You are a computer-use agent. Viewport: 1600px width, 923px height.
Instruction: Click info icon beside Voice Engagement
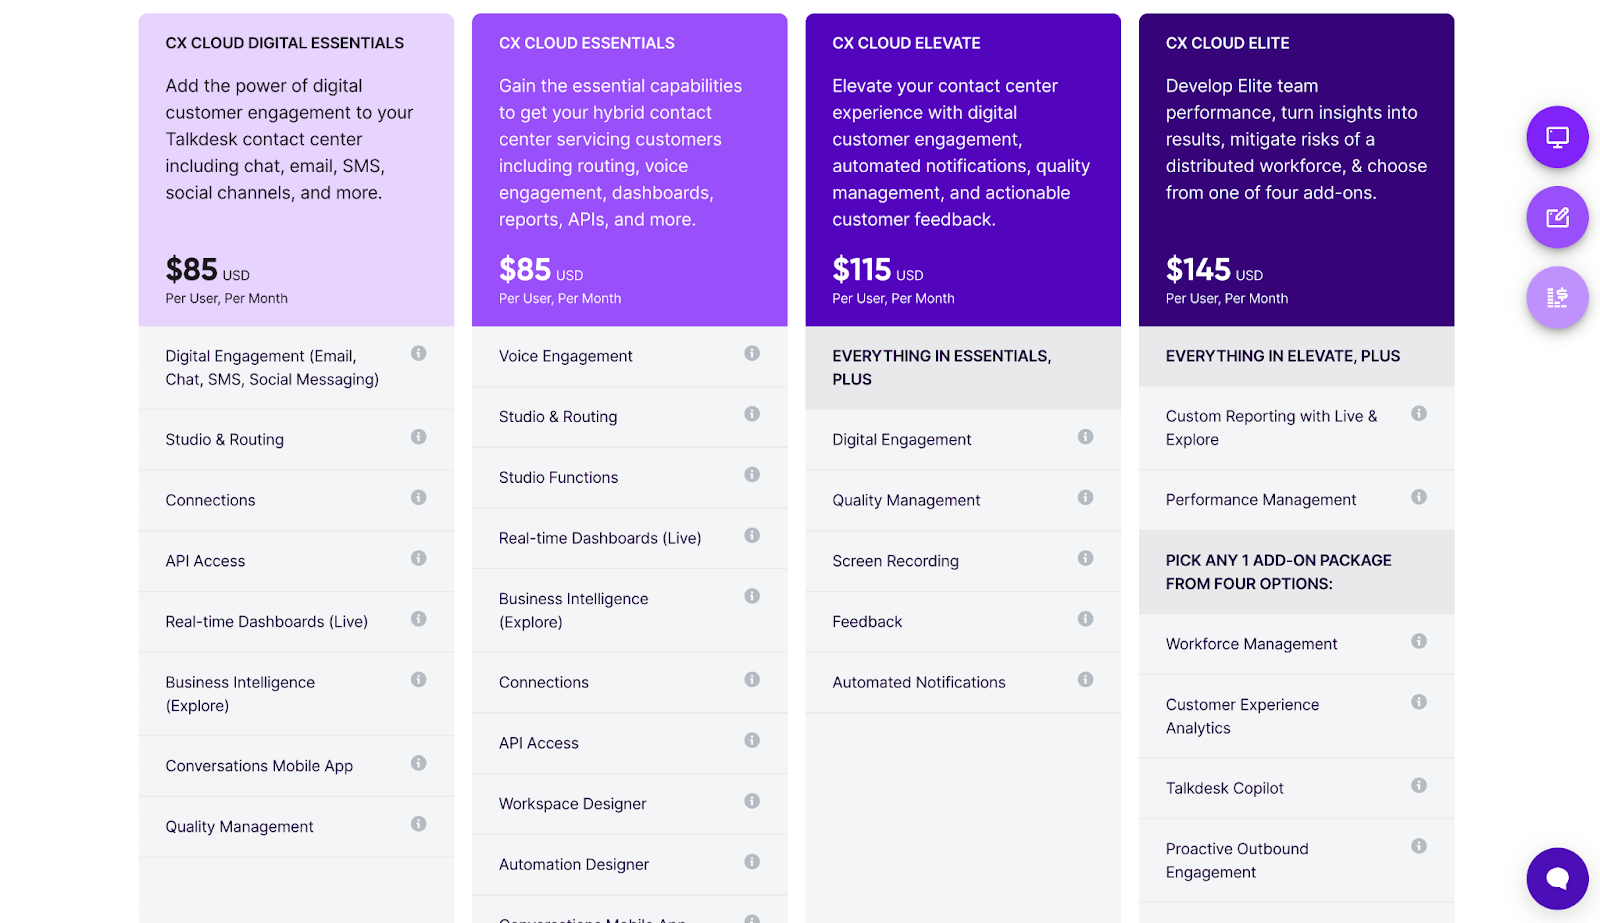click(x=752, y=353)
